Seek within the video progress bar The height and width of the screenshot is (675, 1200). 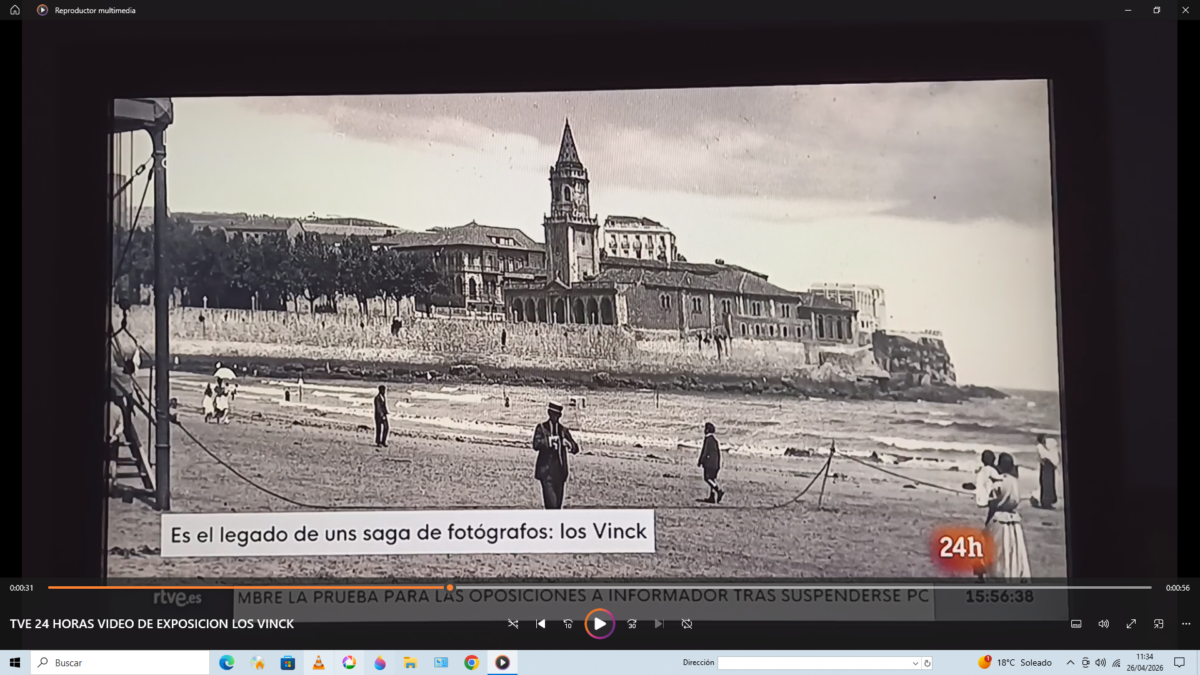[600, 588]
